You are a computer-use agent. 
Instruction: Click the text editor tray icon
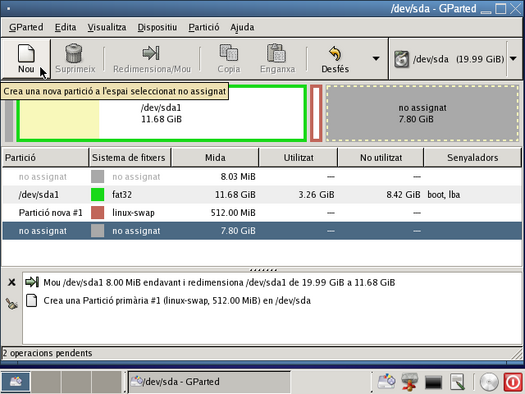[457, 382]
